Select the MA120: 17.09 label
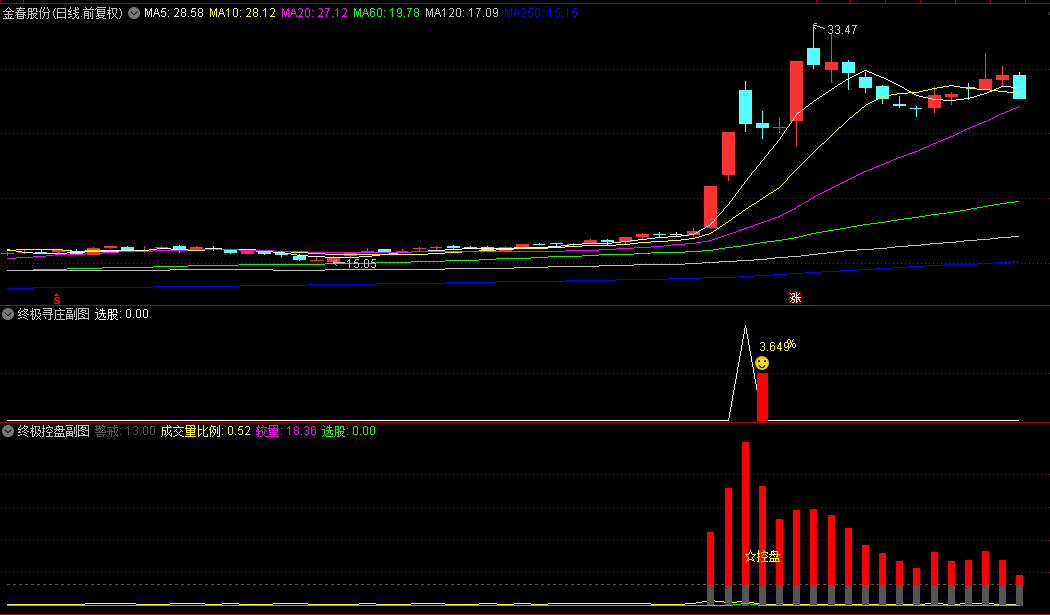This screenshot has height=615, width=1050. click(462, 13)
